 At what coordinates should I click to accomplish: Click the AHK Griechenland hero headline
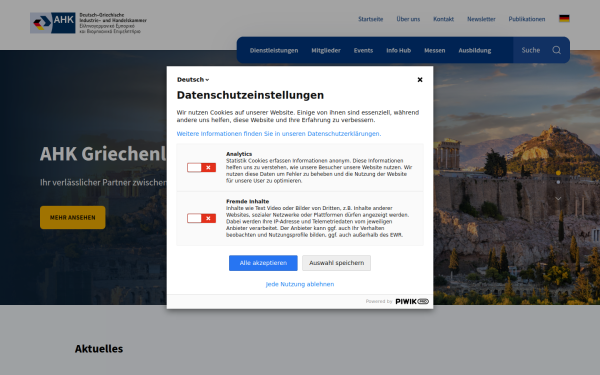(x=103, y=154)
